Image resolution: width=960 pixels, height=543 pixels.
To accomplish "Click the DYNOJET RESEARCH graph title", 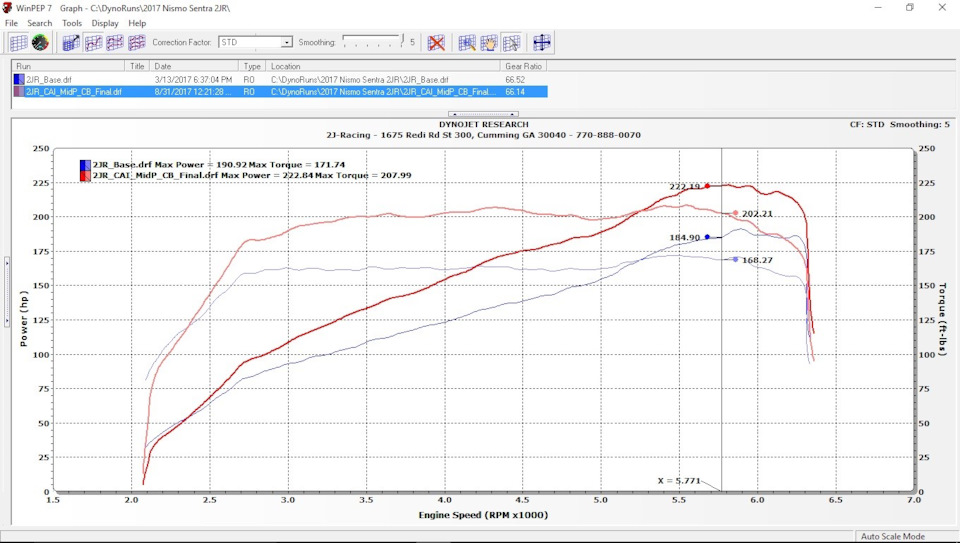I will (x=484, y=124).
